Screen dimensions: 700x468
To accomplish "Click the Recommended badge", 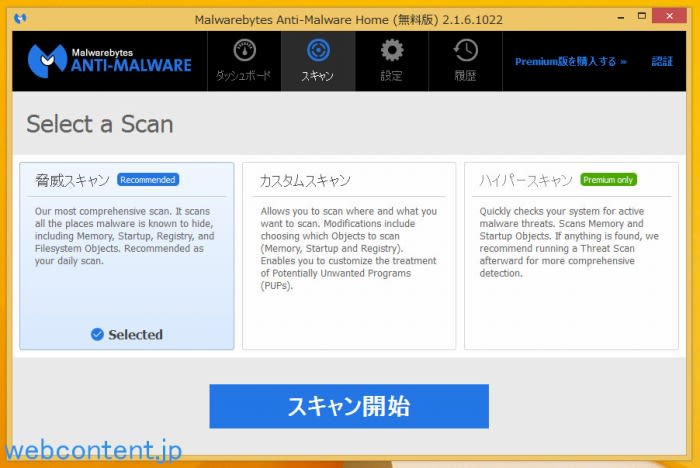I will point(148,180).
